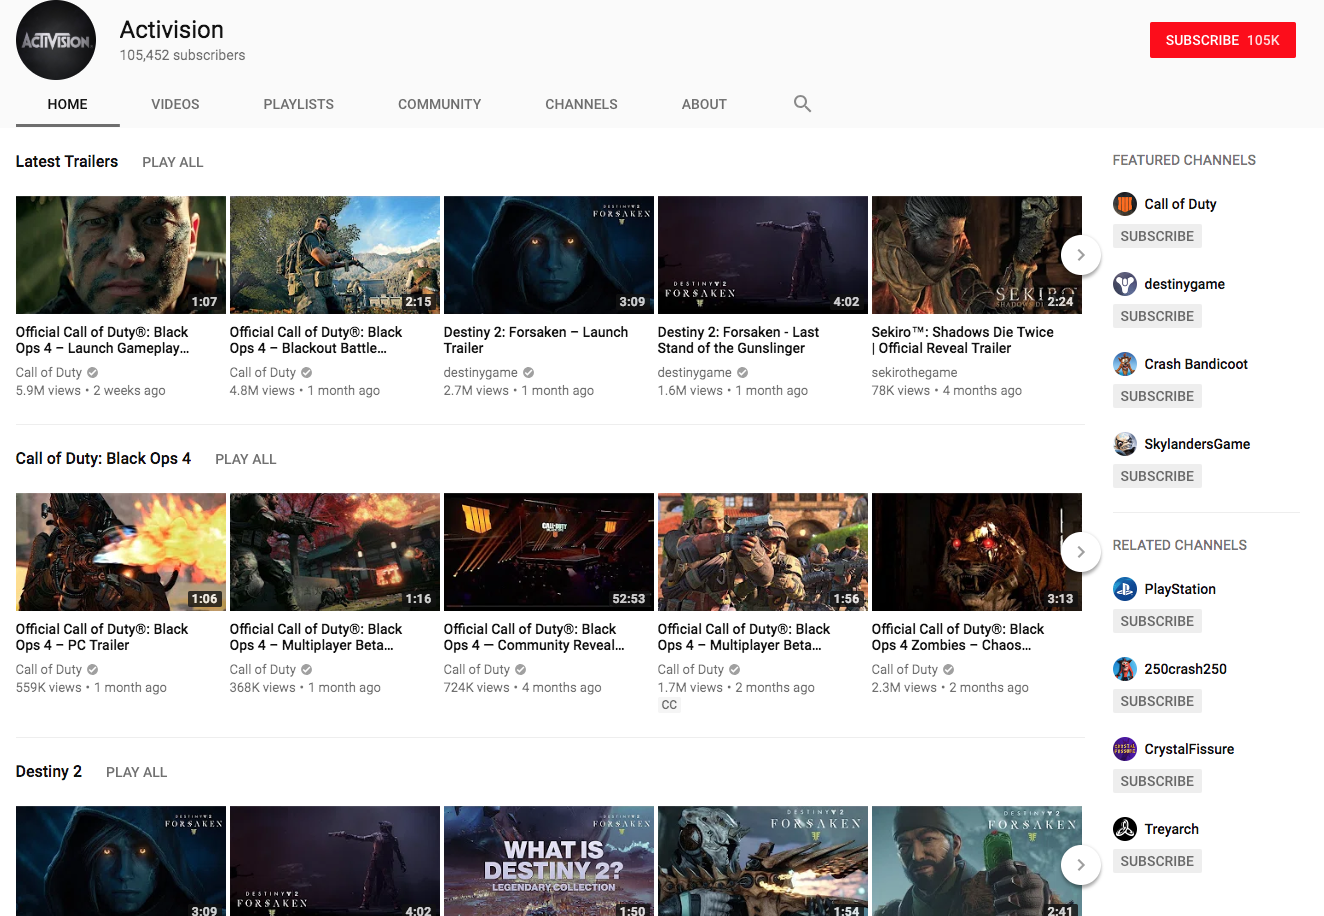This screenshot has width=1324, height=916.
Task: Open Black Ops 4 Zombies Chaos thumbnail
Action: 977,552
